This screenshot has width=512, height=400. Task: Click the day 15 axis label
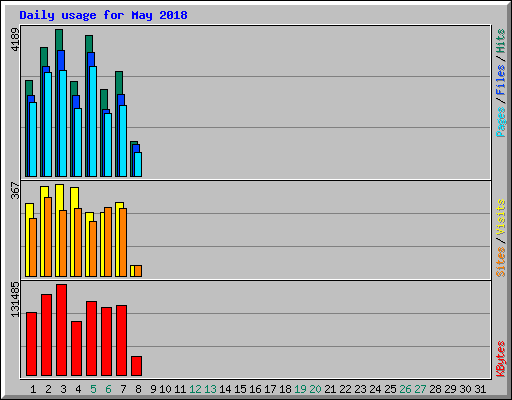point(240,389)
